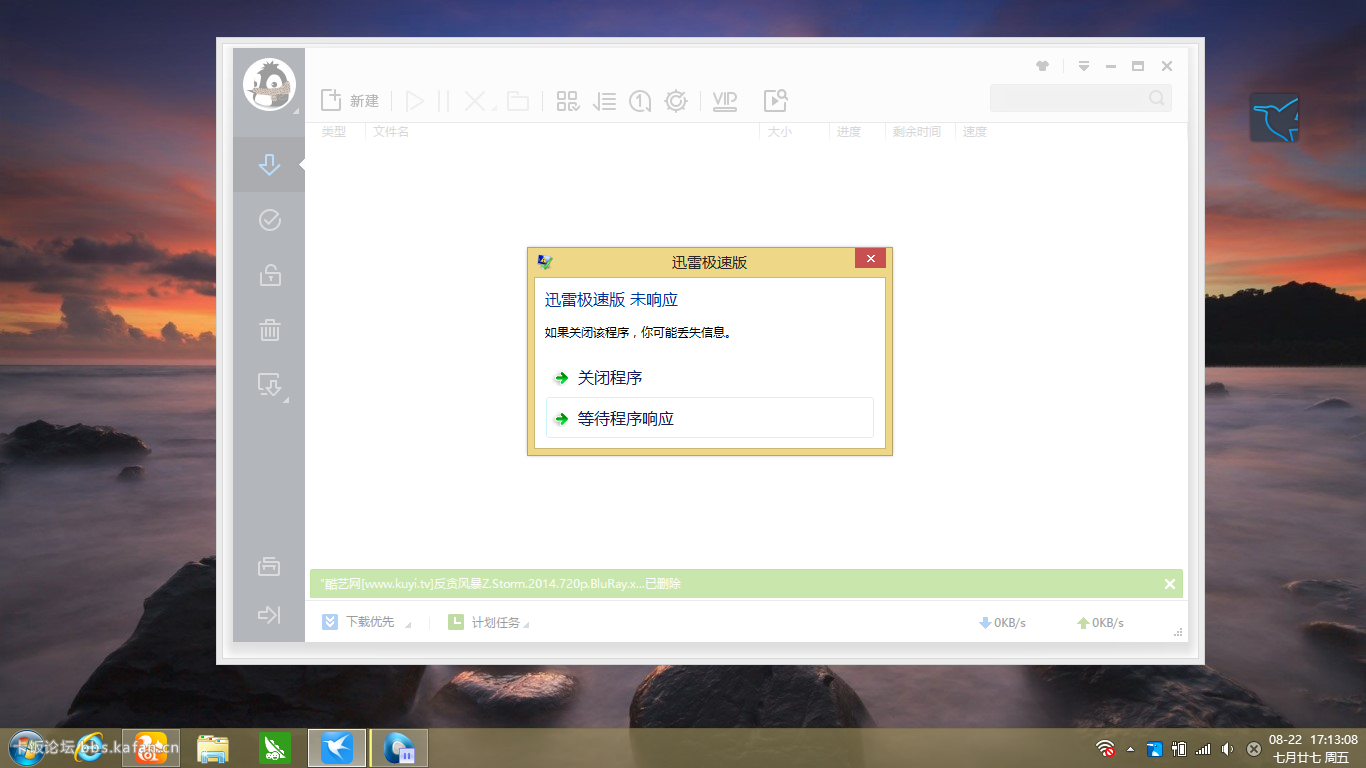
Task: Open File Explorer from taskbar
Action: coord(213,747)
